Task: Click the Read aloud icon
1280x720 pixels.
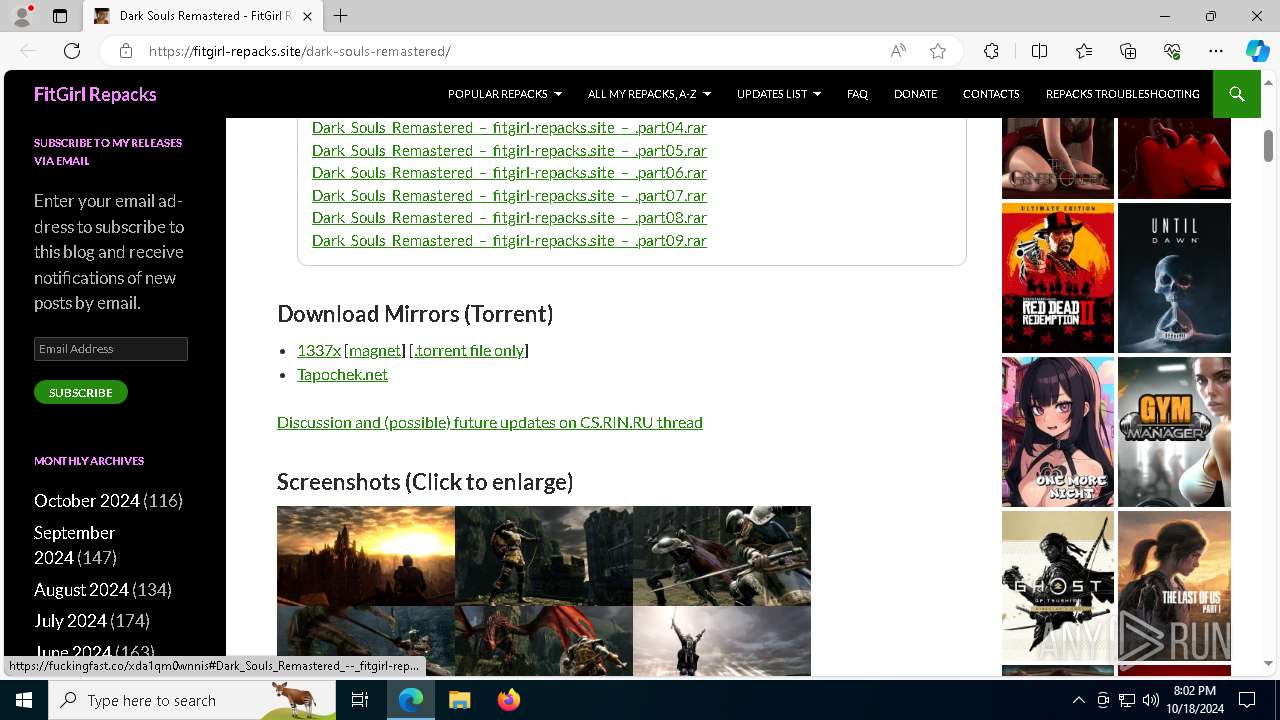Action: pyautogui.click(x=898, y=51)
